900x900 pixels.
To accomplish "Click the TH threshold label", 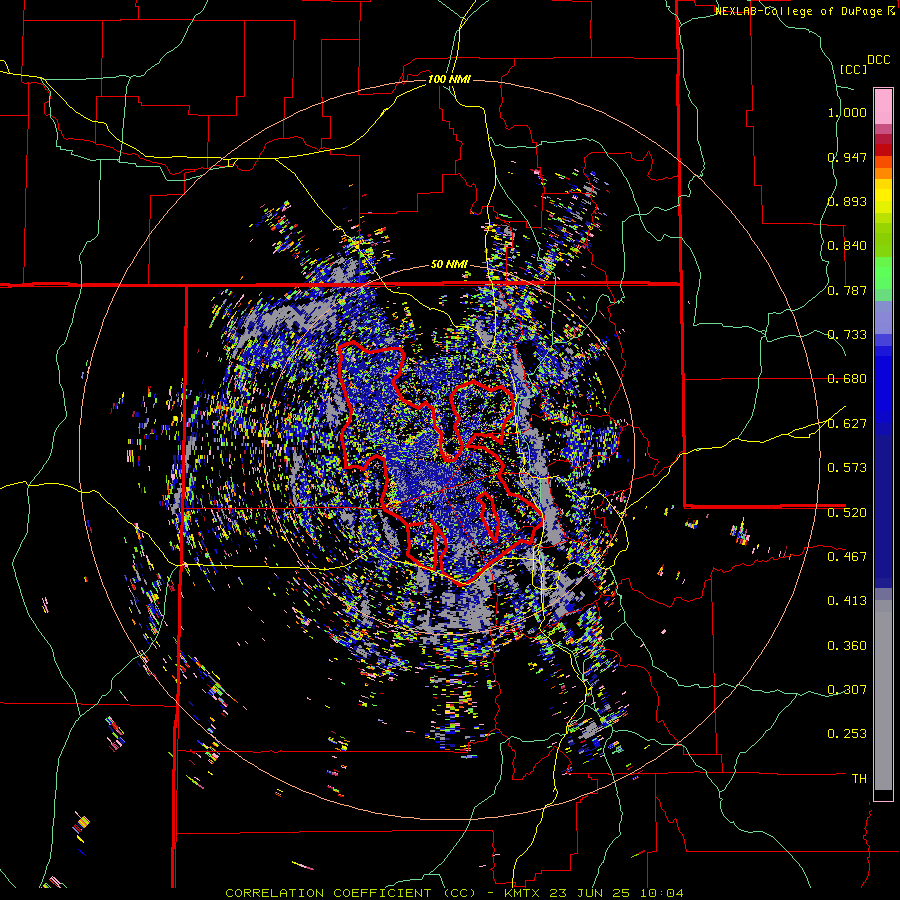I will click(x=859, y=779).
